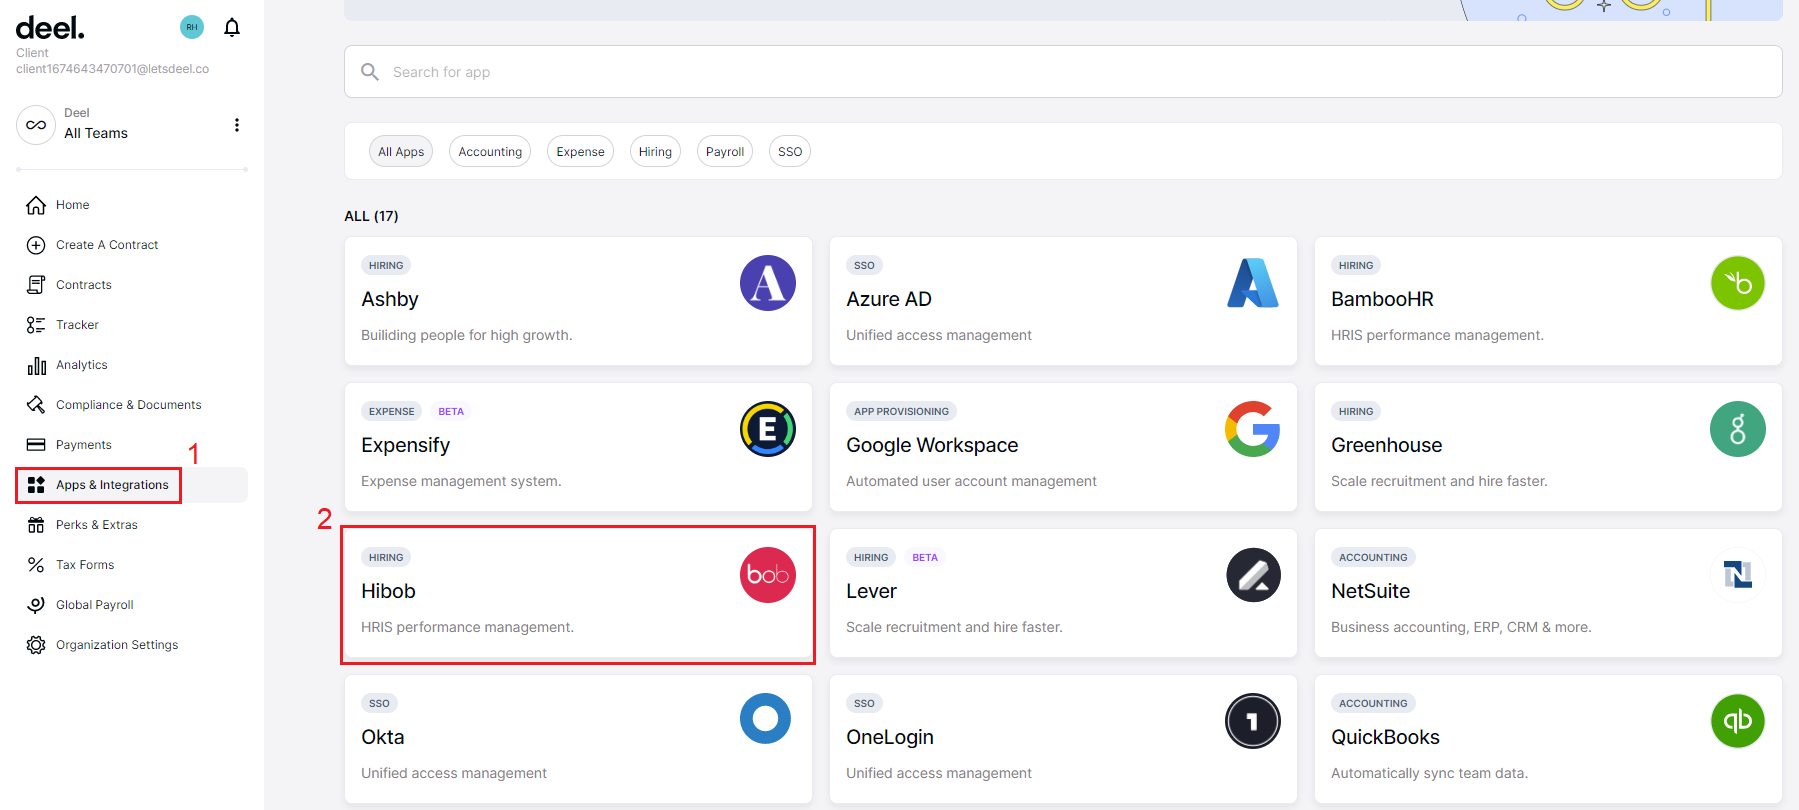Click the Lever logo
The image size is (1799, 810).
click(1253, 575)
